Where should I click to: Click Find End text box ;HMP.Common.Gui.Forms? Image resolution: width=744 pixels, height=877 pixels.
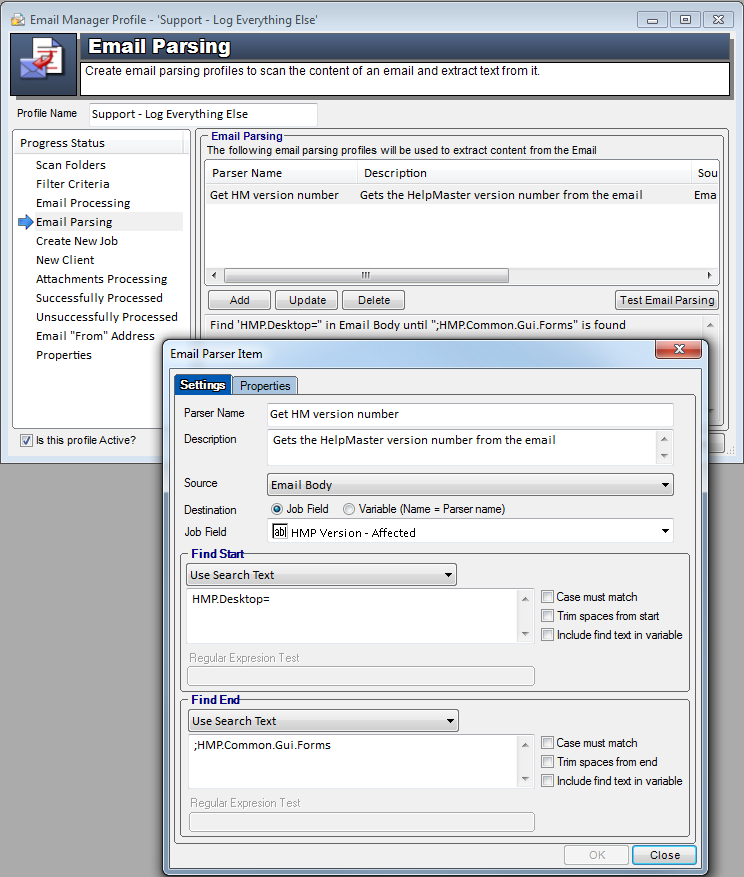coord(355,762)
